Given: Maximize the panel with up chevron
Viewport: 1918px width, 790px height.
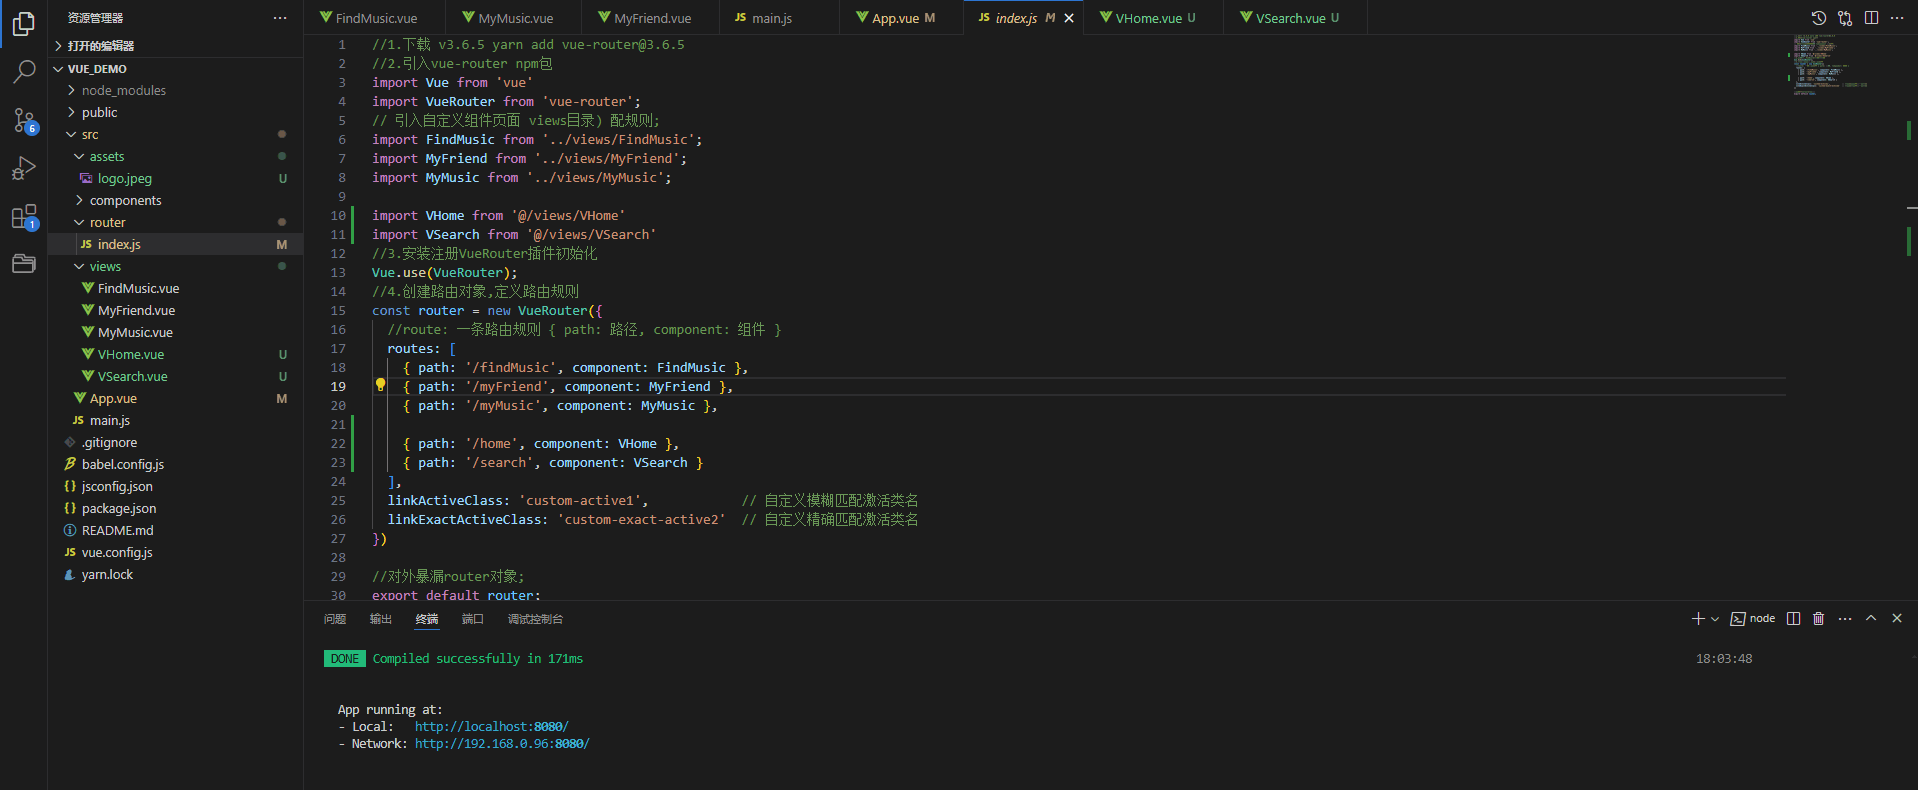Looking at the screenshot, I should click(x=1871, y=619).
